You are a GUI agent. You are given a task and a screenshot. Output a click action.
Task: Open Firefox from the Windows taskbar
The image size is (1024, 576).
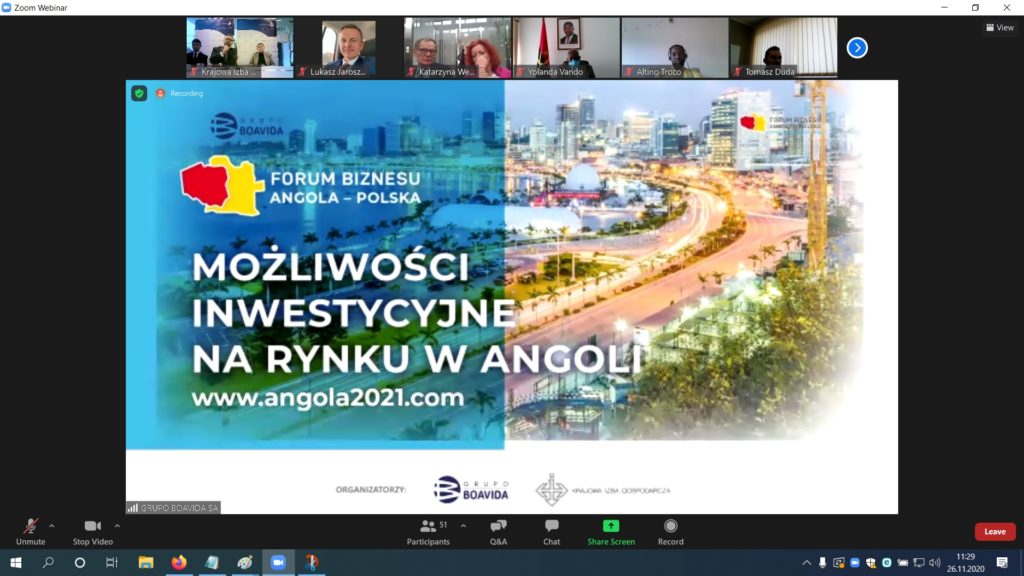pyautogui.click(x=179, y=562)
